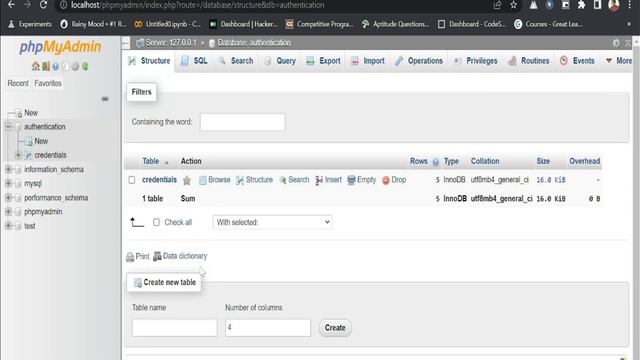The height and width of the screenshot is (360, 640).
Task: Click the Rows help icon in the table header
Action: point(436,162)
